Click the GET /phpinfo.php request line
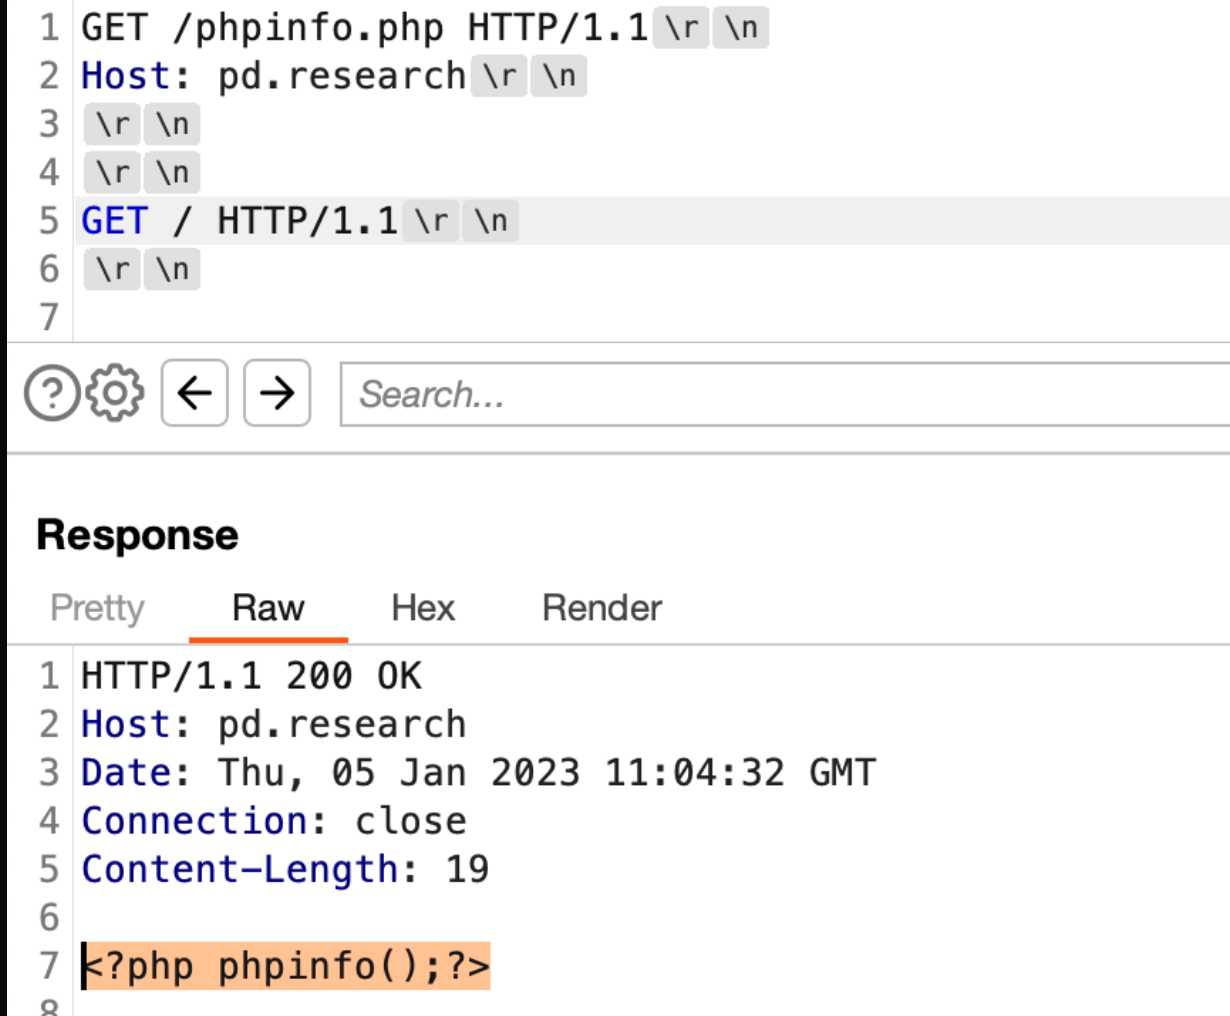1230x1016 pixels. tap(365, 28)
